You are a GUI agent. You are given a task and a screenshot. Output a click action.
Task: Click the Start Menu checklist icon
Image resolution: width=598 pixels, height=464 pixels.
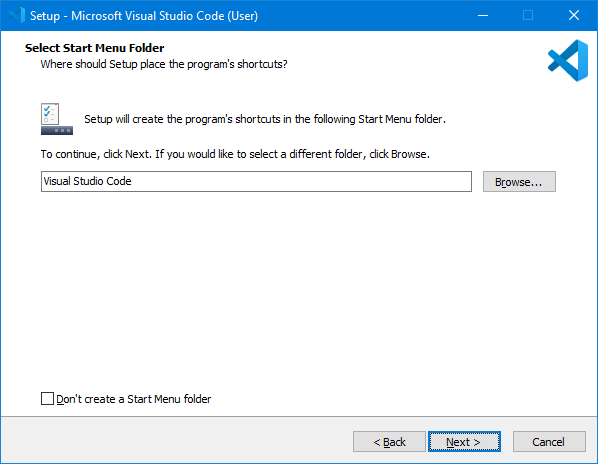pos(57,119)
